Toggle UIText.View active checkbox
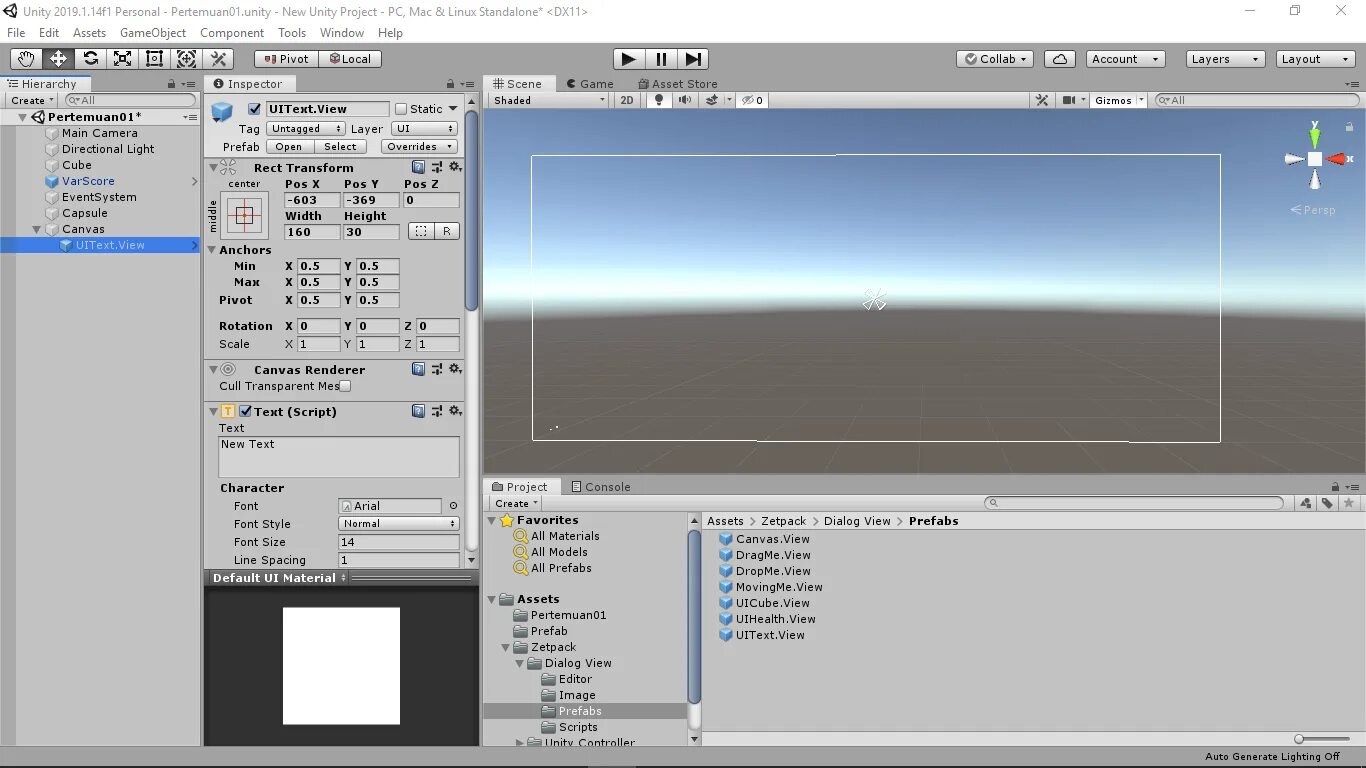Image resolution: width=1366 pixels, height=768 pixels. tap(254, 109)
